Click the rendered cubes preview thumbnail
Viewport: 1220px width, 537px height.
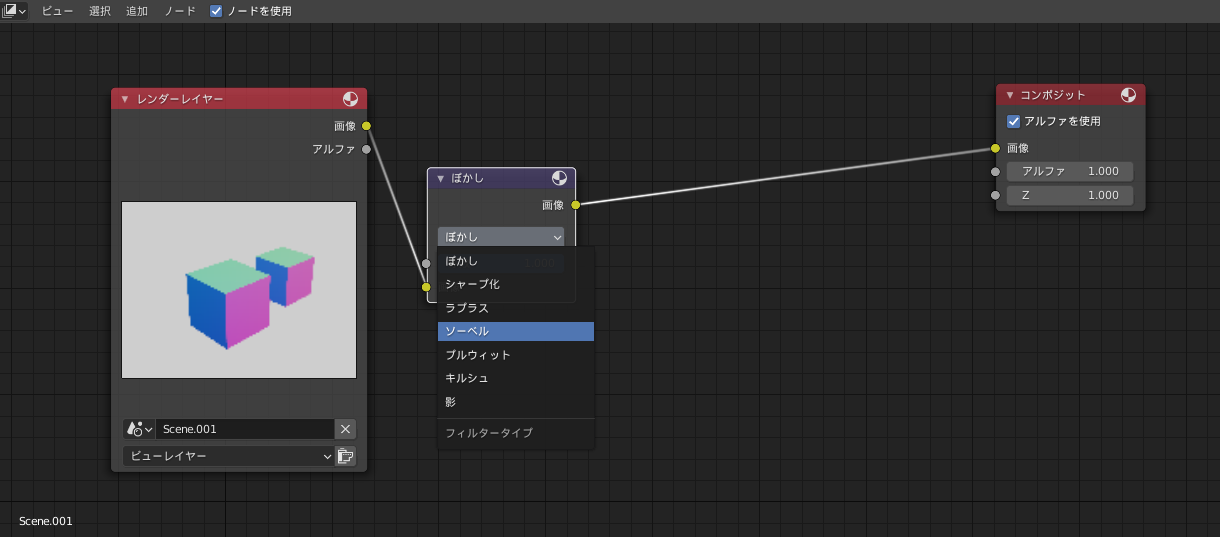(239, 290)
